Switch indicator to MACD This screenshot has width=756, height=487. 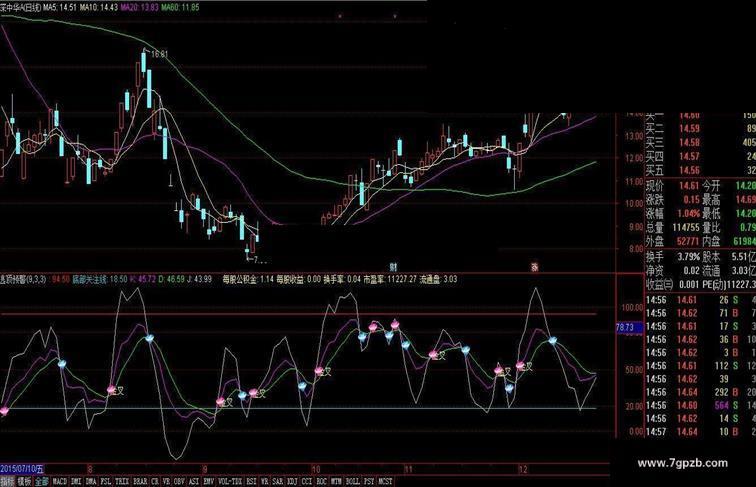tap(60, 481)
